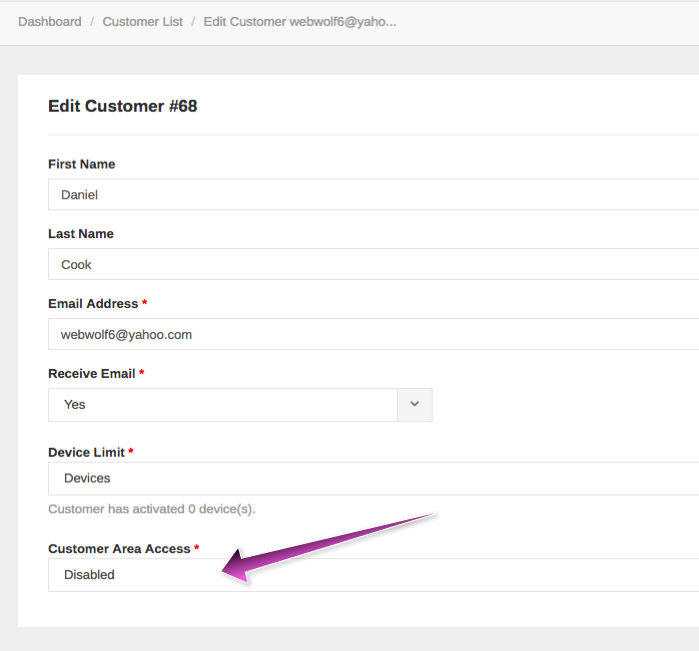Viewport: 699px width, 651px height.
Task: Click the Email Address label
Action: point(93,304)
